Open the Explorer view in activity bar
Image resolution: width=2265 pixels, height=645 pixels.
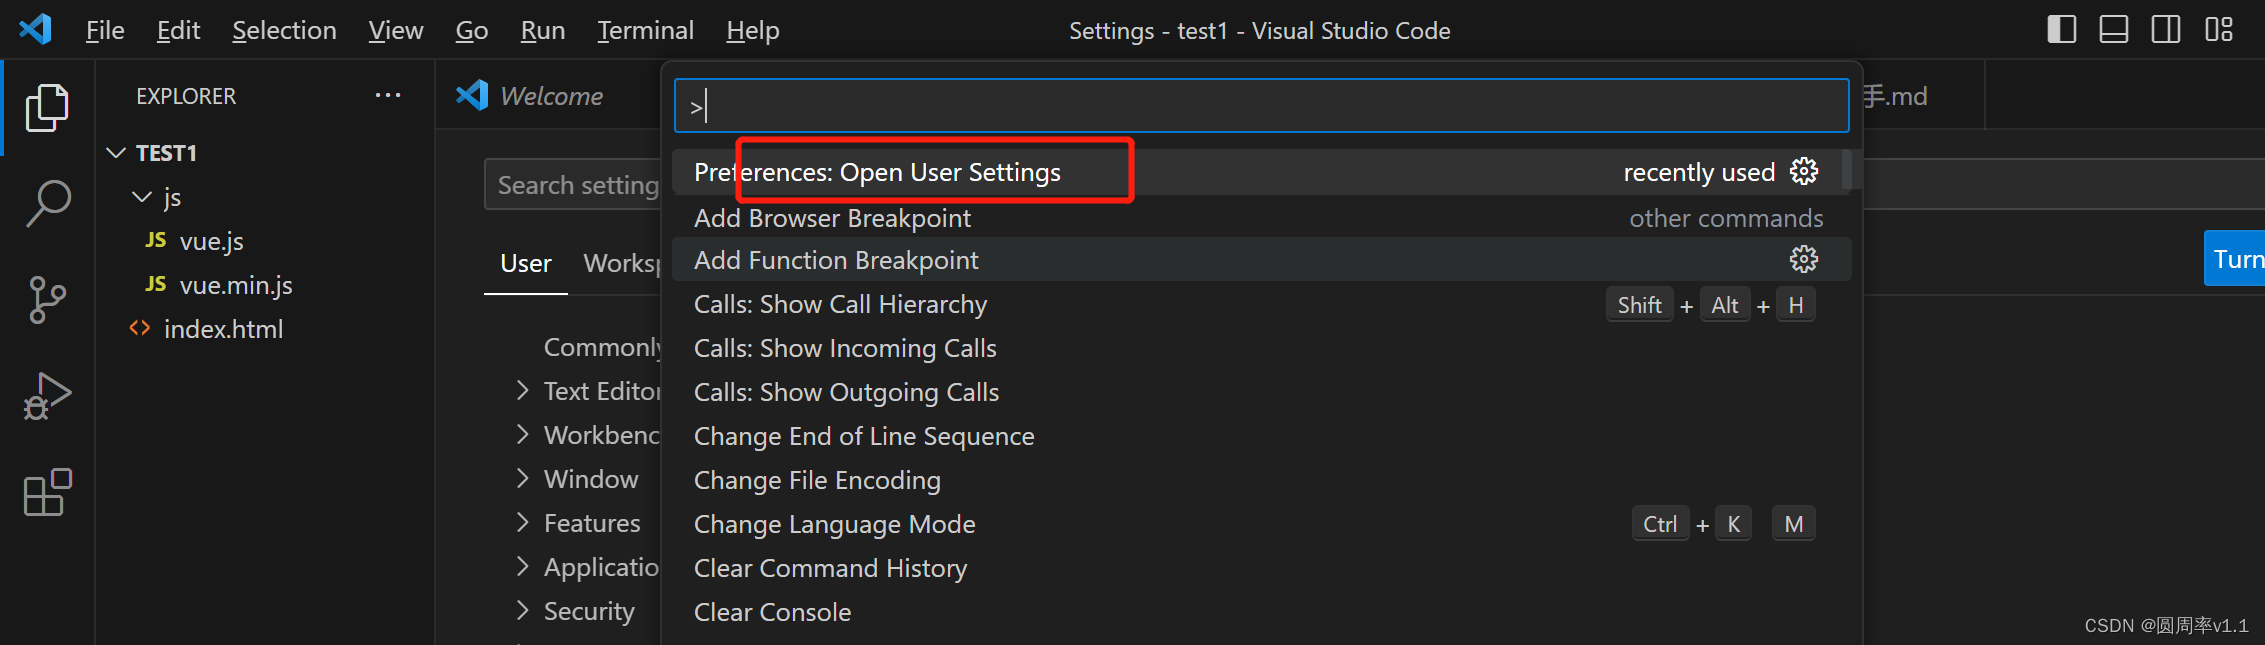click(x=46, y=107)
